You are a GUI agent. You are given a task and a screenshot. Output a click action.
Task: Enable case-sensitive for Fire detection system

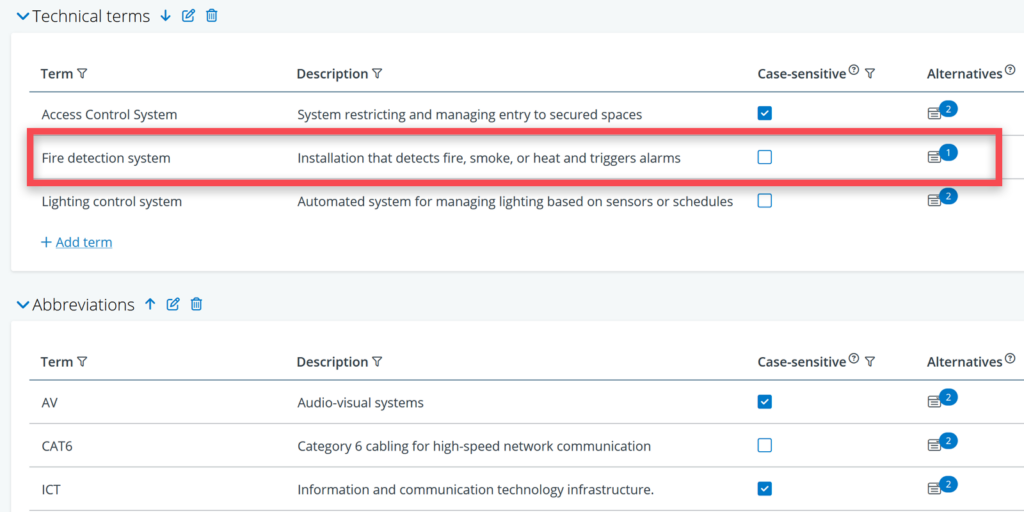coord(765,157)
